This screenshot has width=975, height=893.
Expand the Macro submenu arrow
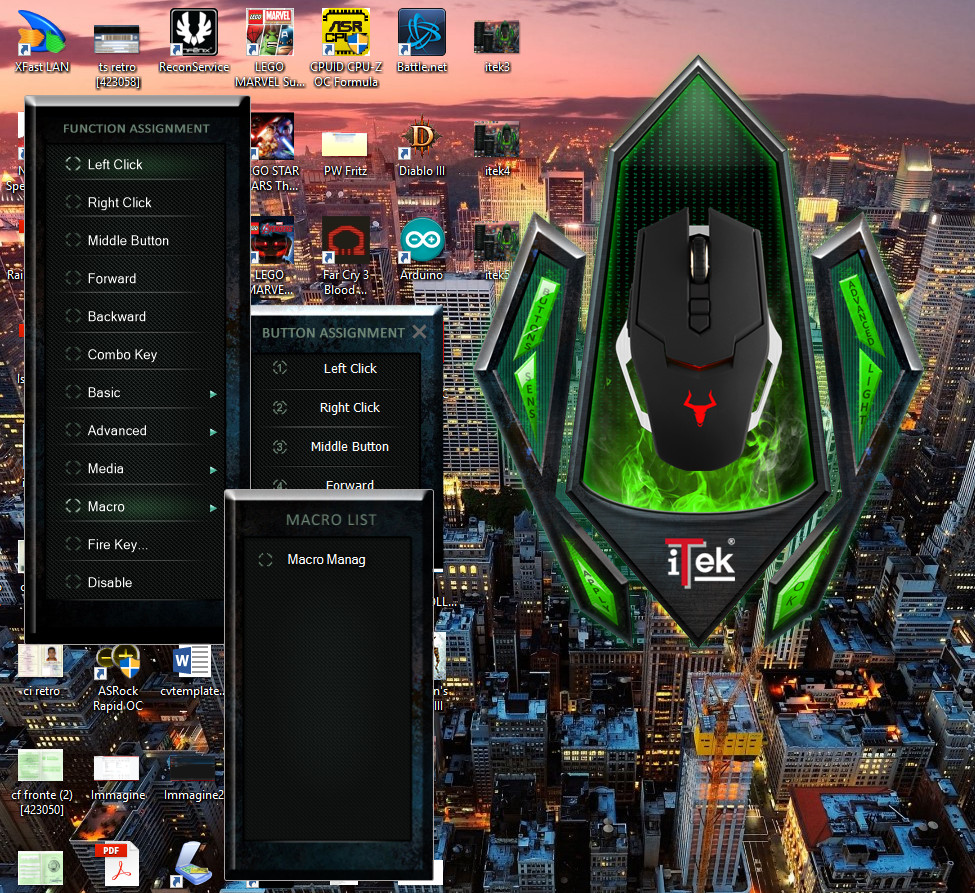click(x=213, y=508)
